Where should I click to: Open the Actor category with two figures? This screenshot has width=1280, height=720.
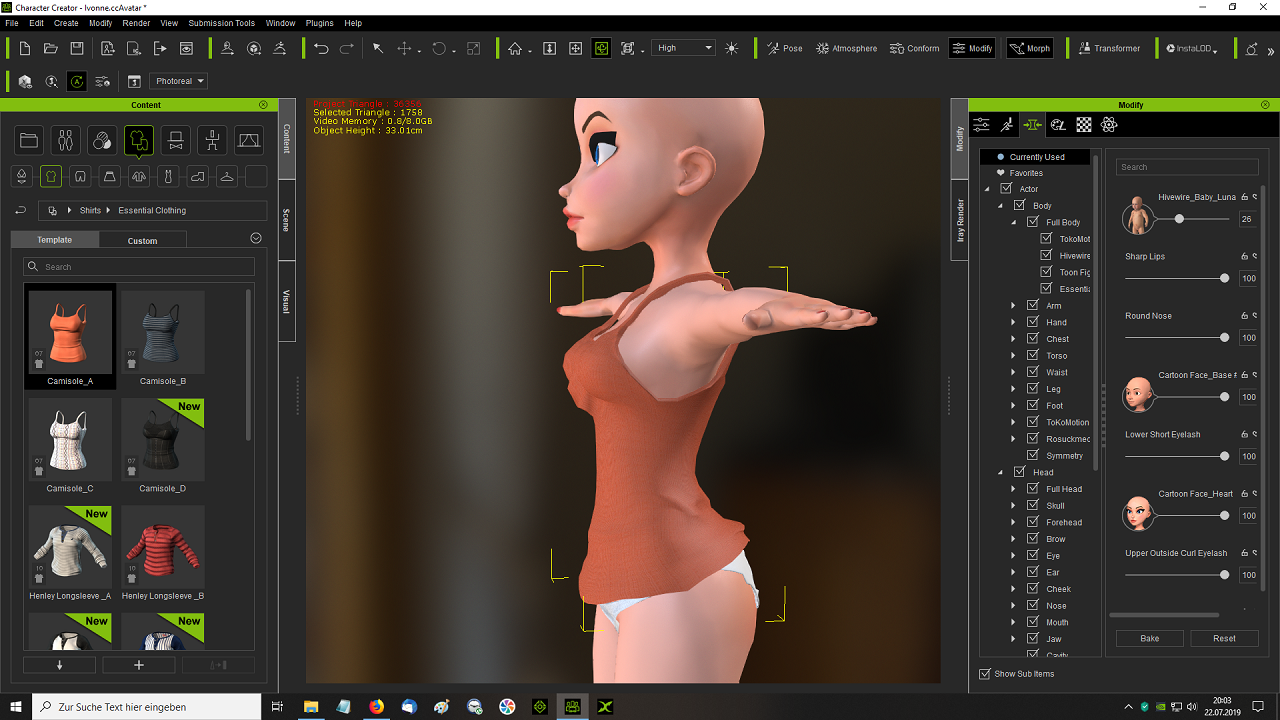tap(65, 140)
